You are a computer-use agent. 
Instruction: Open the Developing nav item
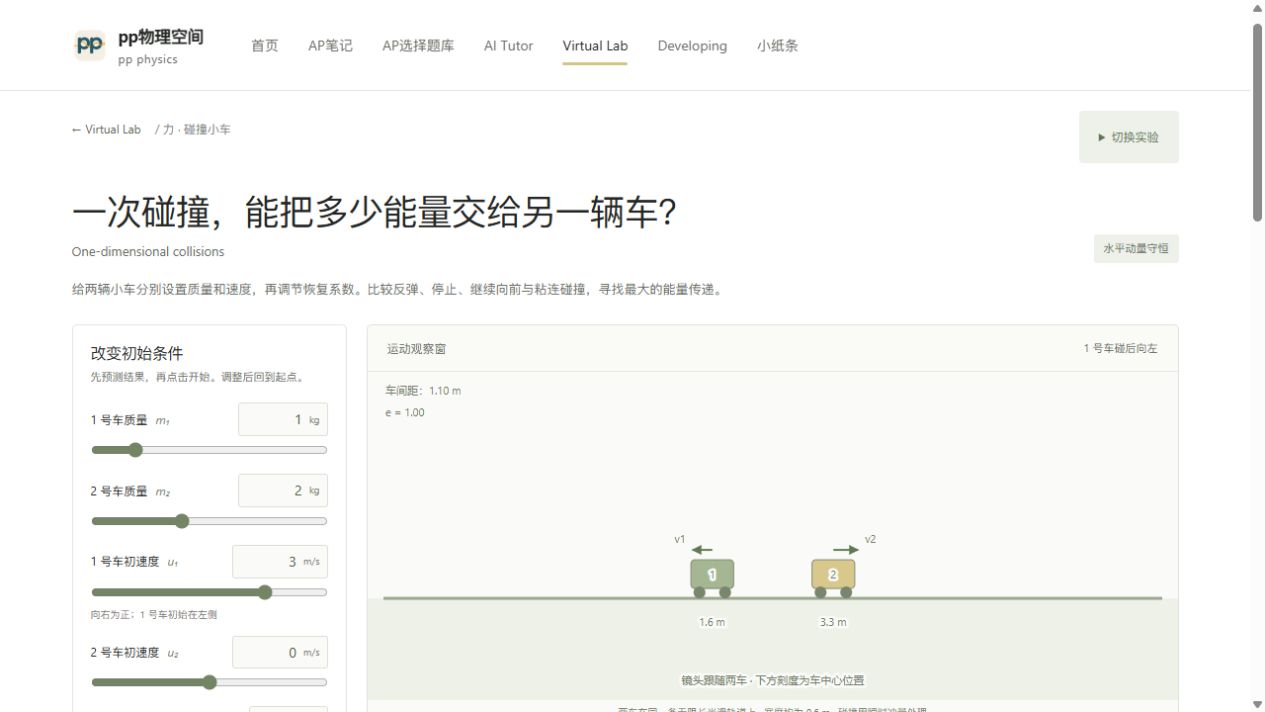pyautogui.click(x=692, y=46)
